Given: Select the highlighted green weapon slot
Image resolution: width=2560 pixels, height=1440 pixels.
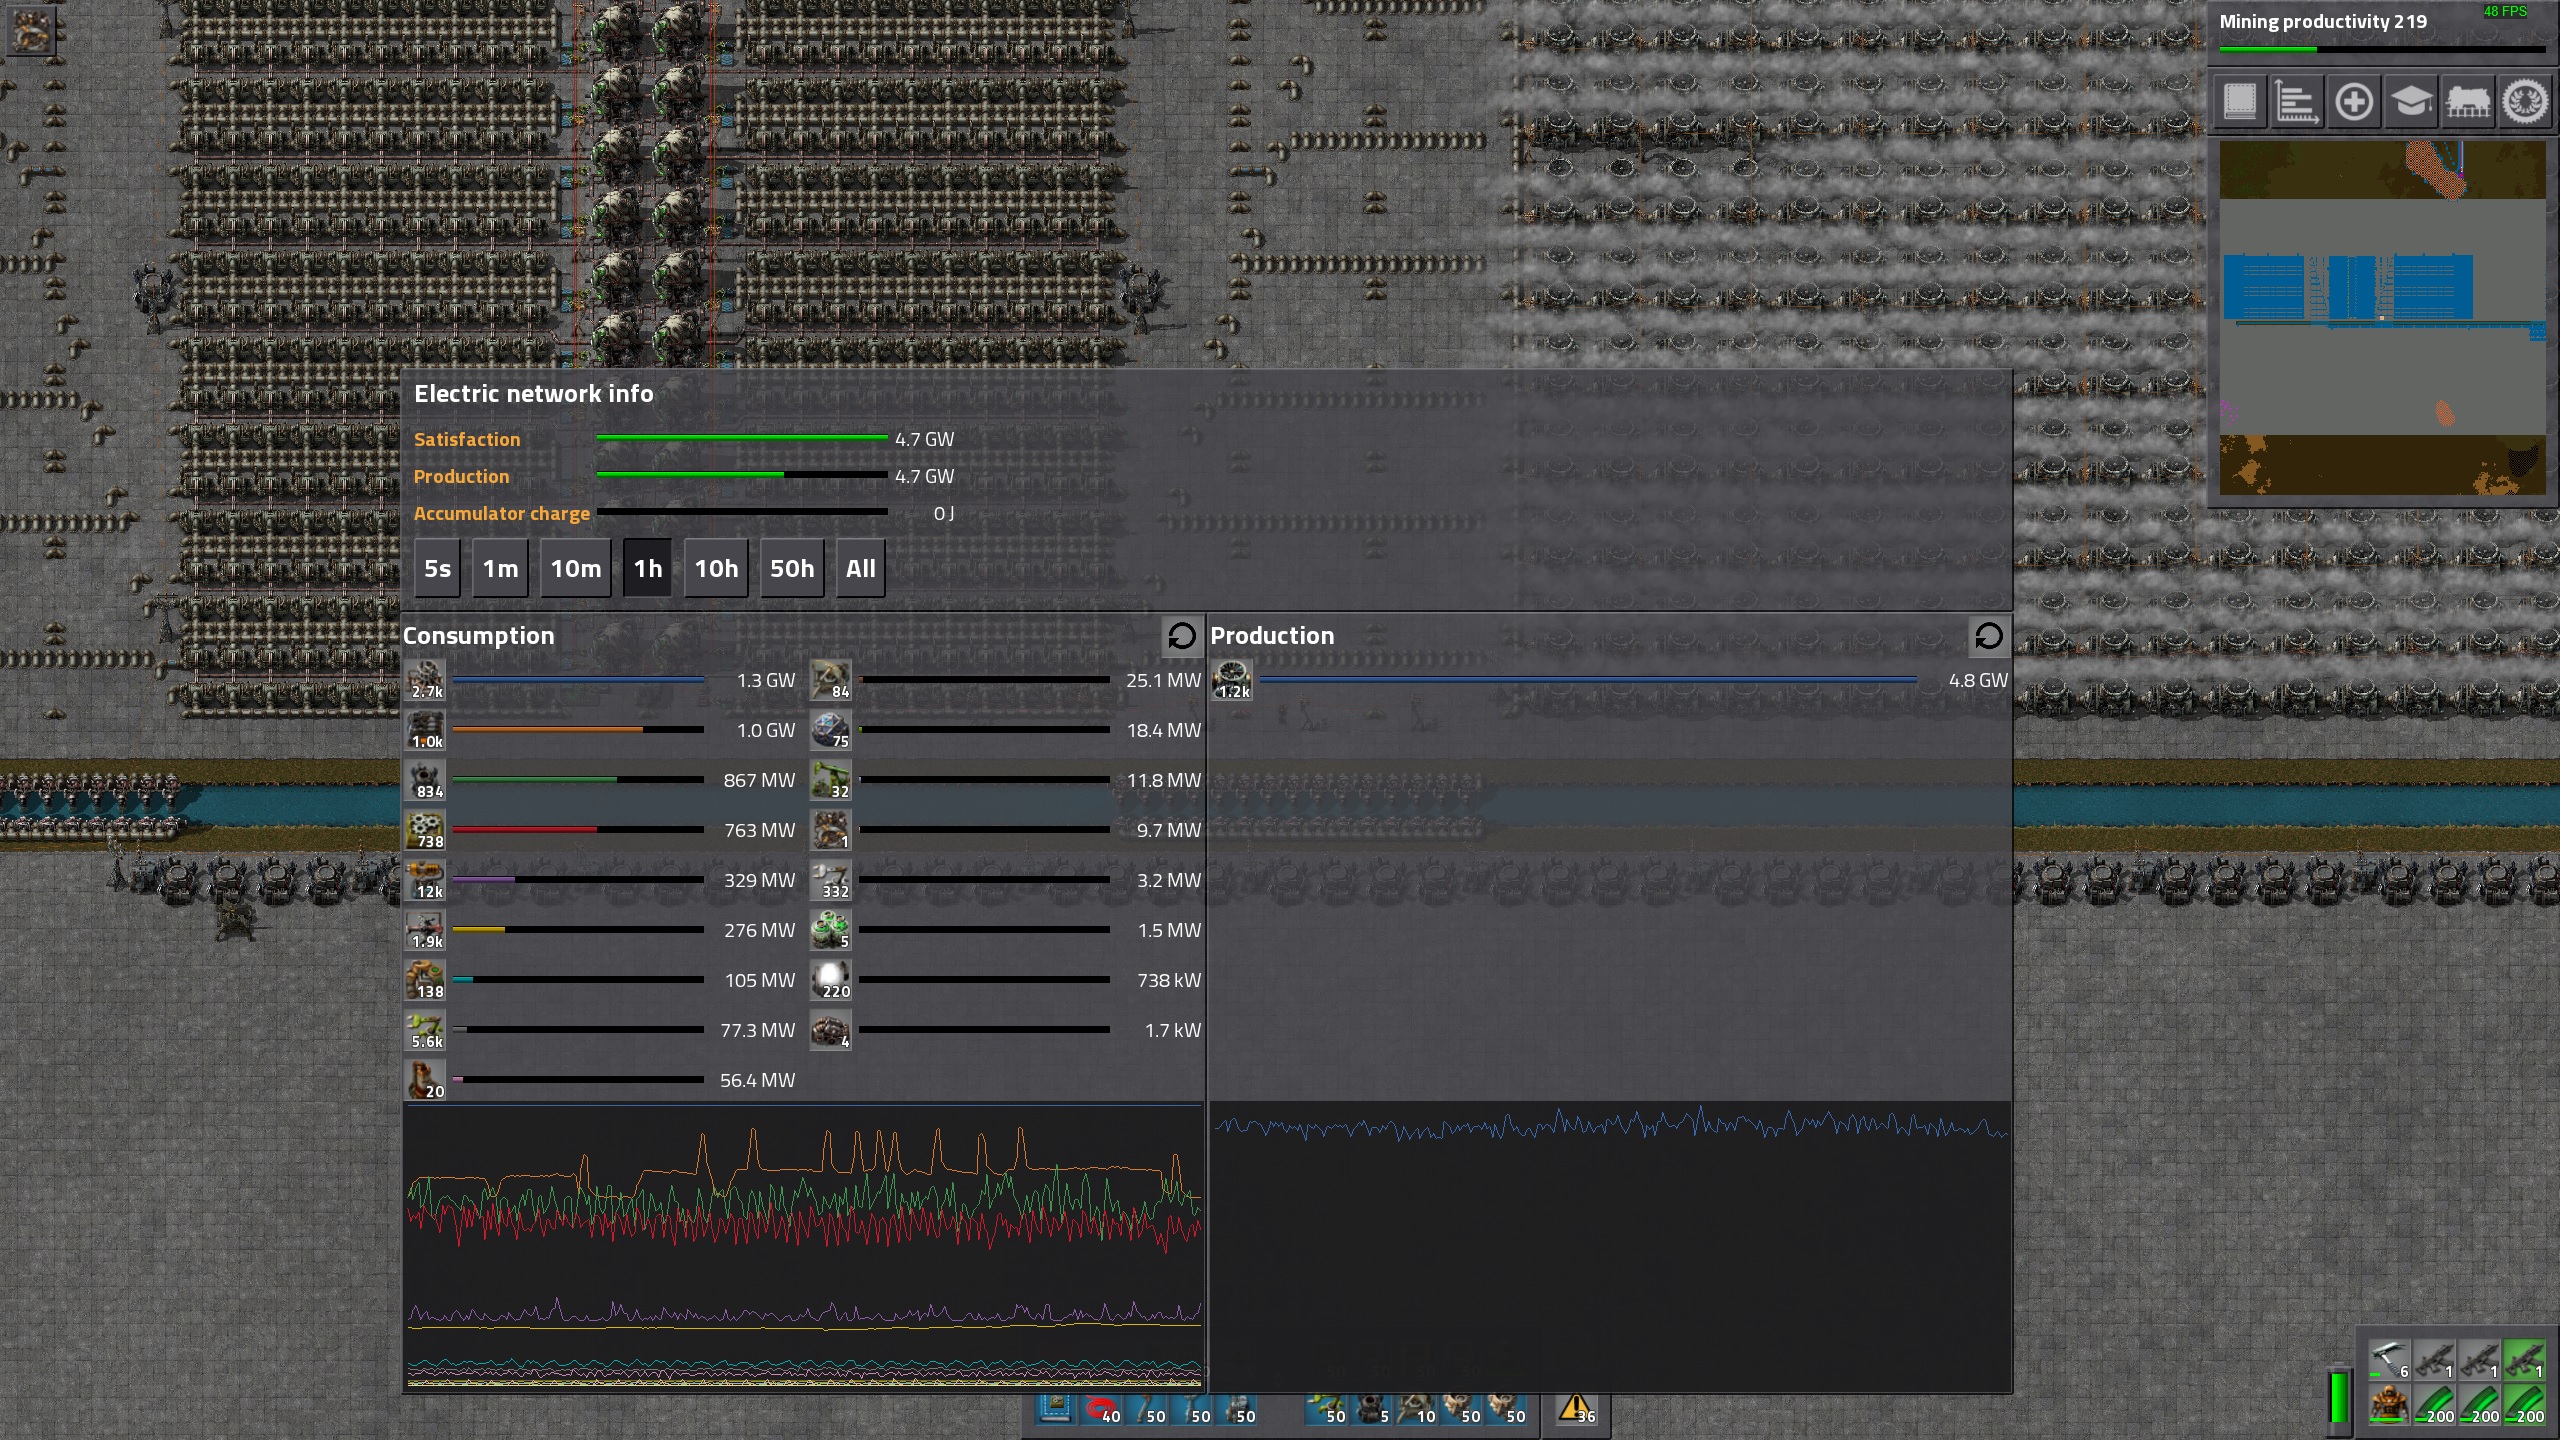Looking at the screenshot, I should 2526,1361.
